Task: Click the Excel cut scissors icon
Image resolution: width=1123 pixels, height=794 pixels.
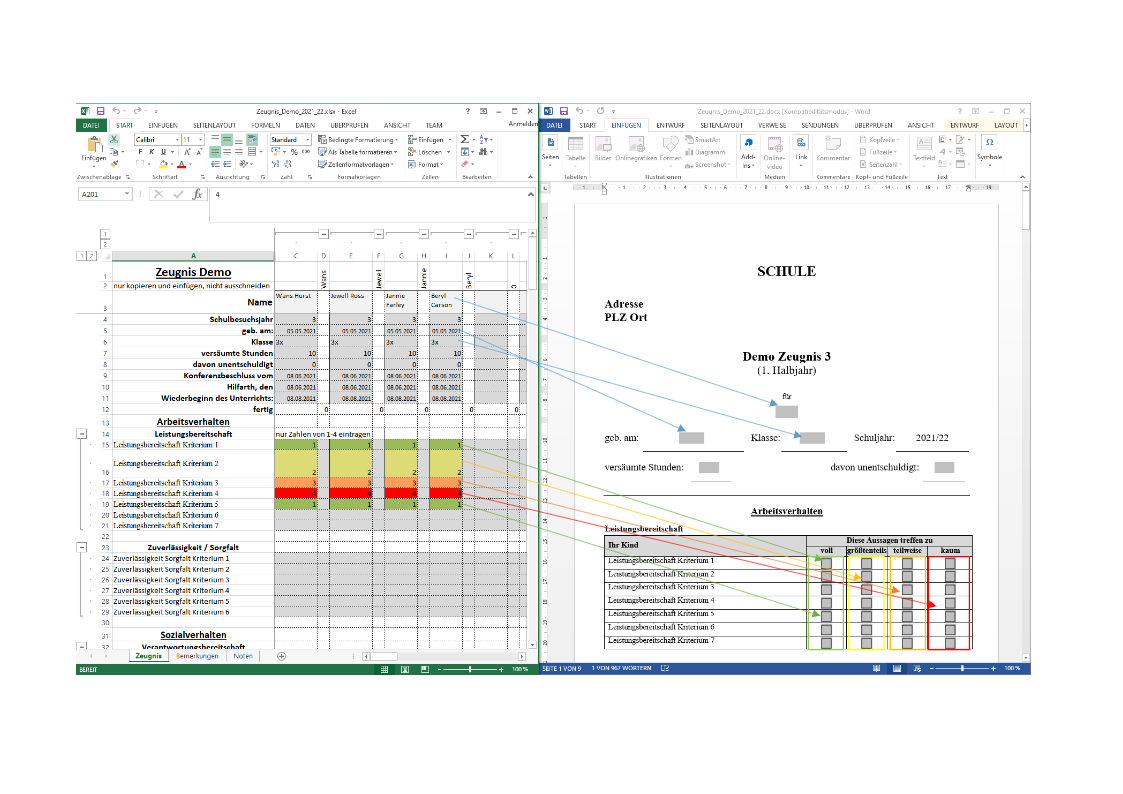Action: click(x=114, y=140)
